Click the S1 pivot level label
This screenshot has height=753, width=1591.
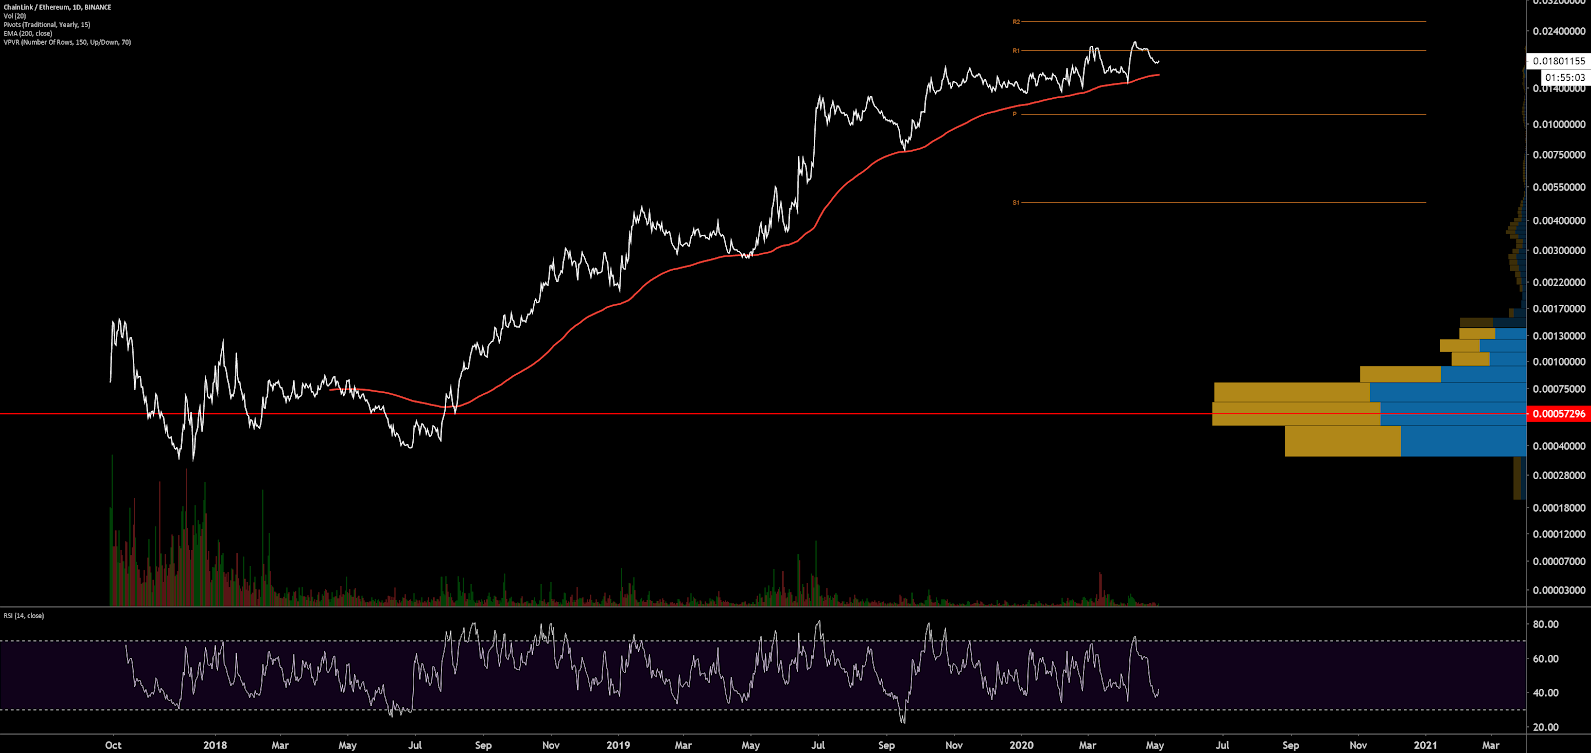(1016, 202)
